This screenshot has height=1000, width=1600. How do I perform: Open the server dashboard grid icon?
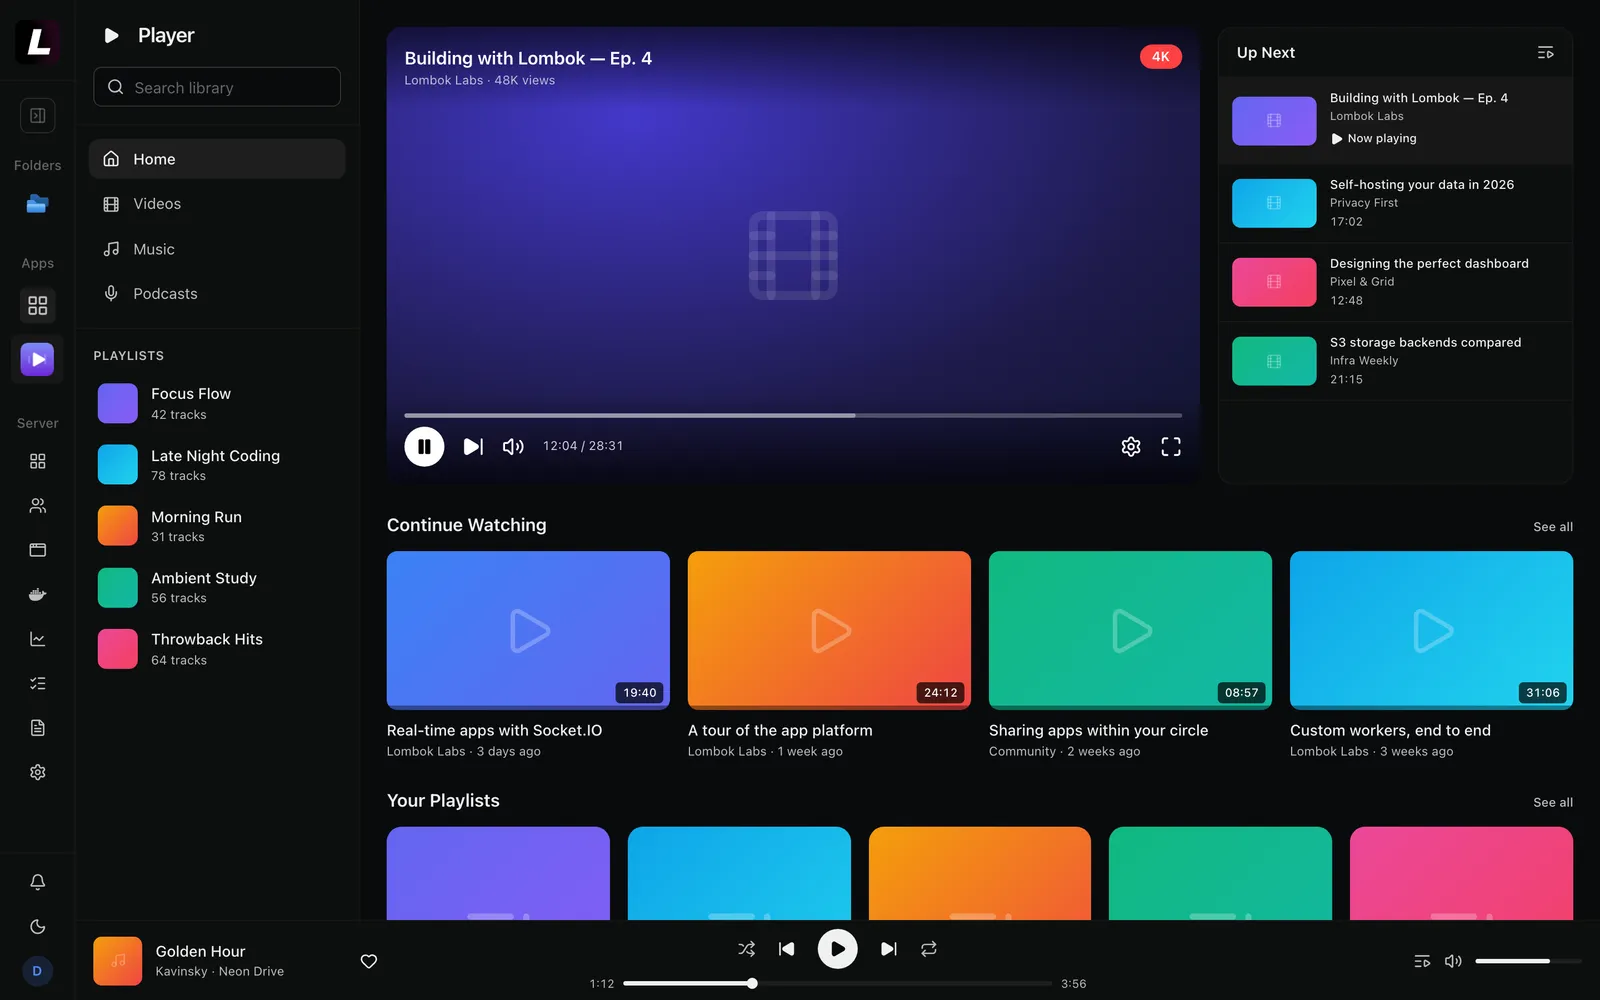coord(37,461)
